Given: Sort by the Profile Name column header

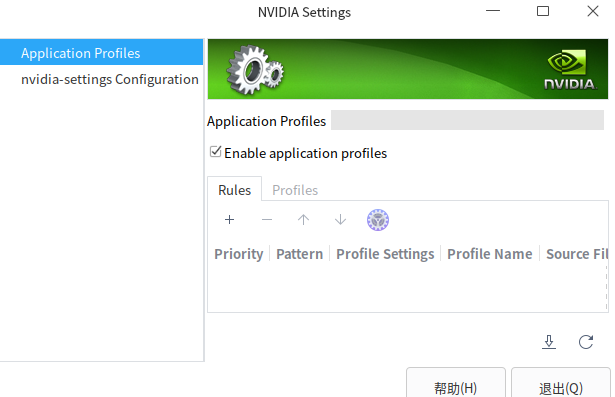Looking at the screenshot, I should (x=490, y=254).
